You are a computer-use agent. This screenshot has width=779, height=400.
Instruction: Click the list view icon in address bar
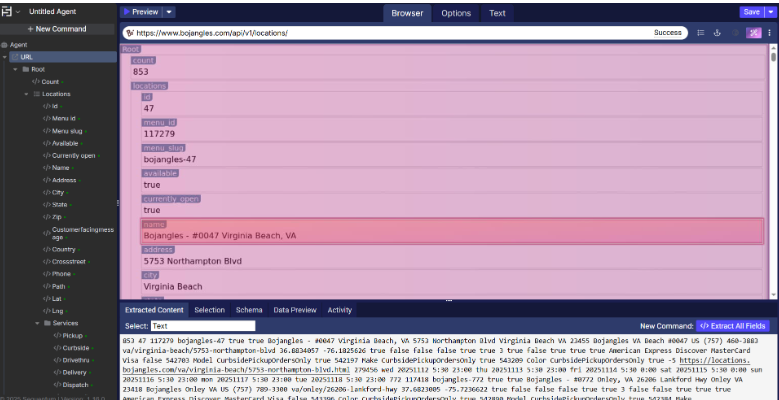pyautogui.click(x=701, y=33)
